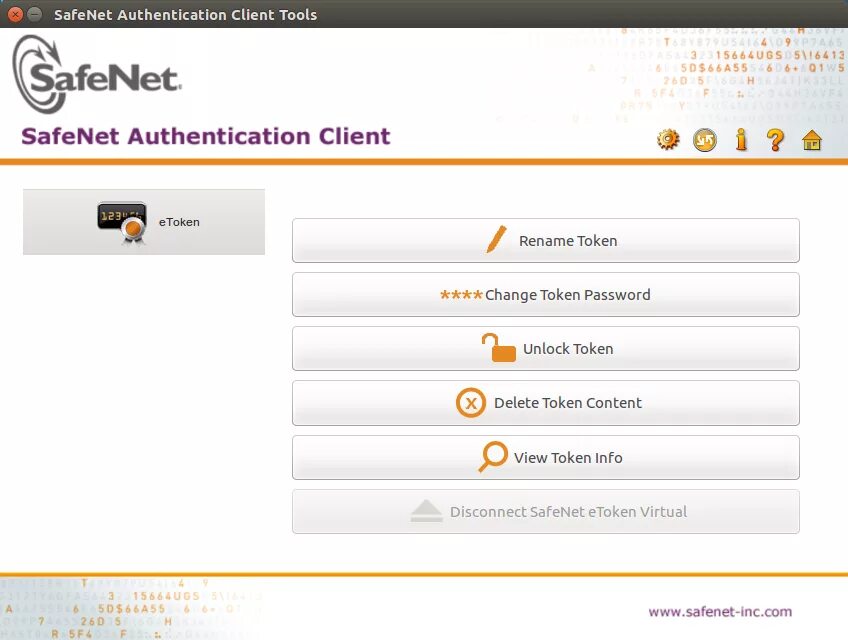Screen dimensions: 848x640
Task: Close the SafeNet Authentication Client Tools window
Action: [16, 15]
